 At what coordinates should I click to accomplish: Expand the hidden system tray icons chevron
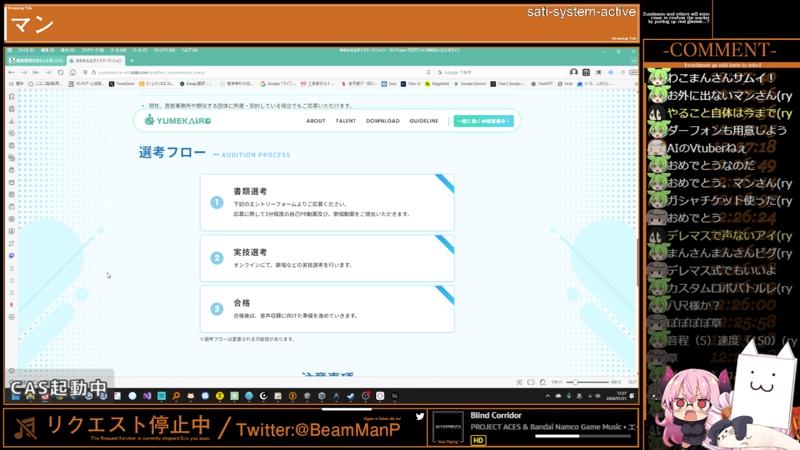point(547,396)
